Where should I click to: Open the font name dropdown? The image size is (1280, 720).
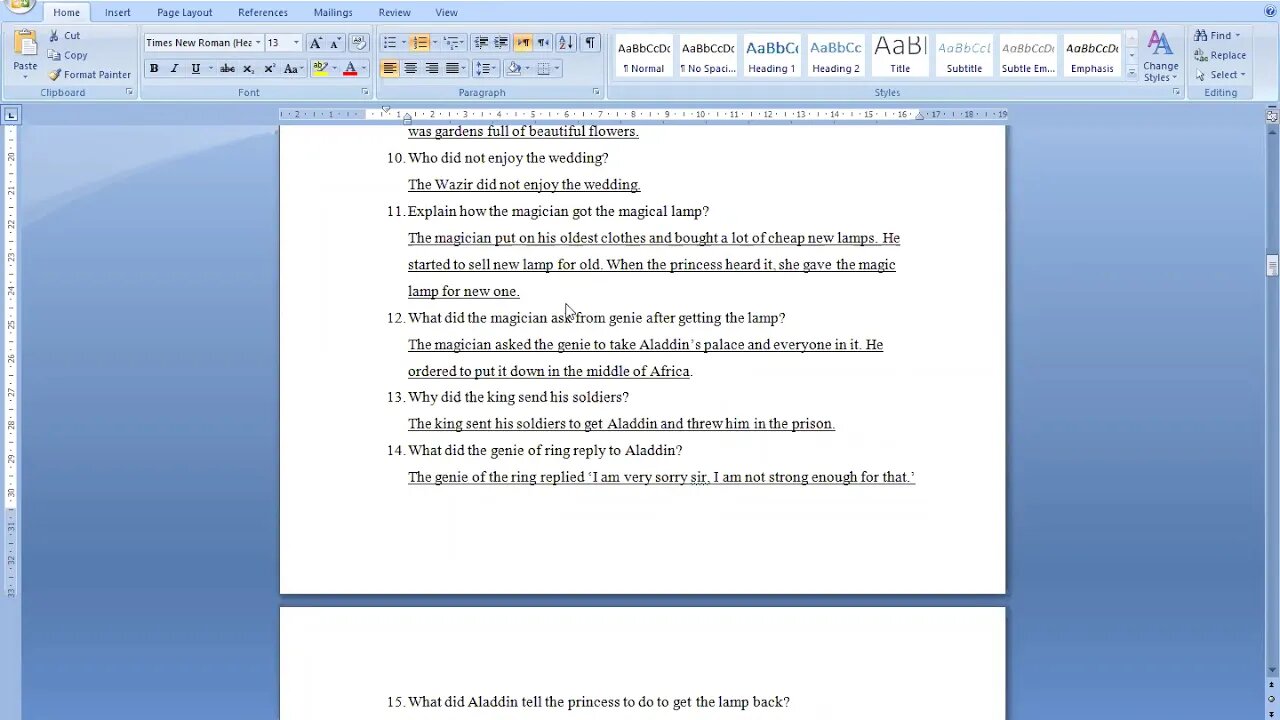258,42
